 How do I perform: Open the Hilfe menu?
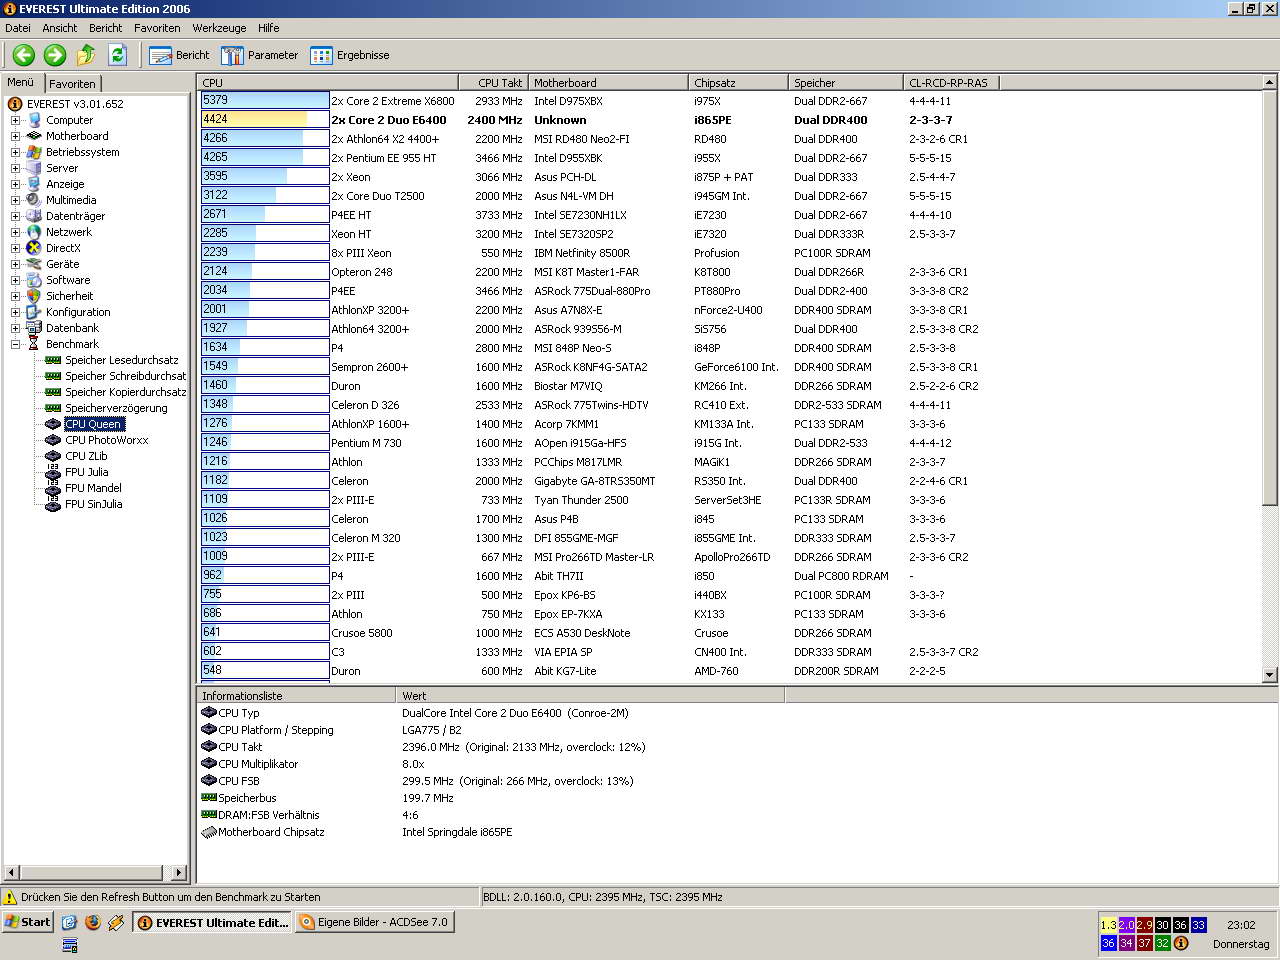pos(269,28)
